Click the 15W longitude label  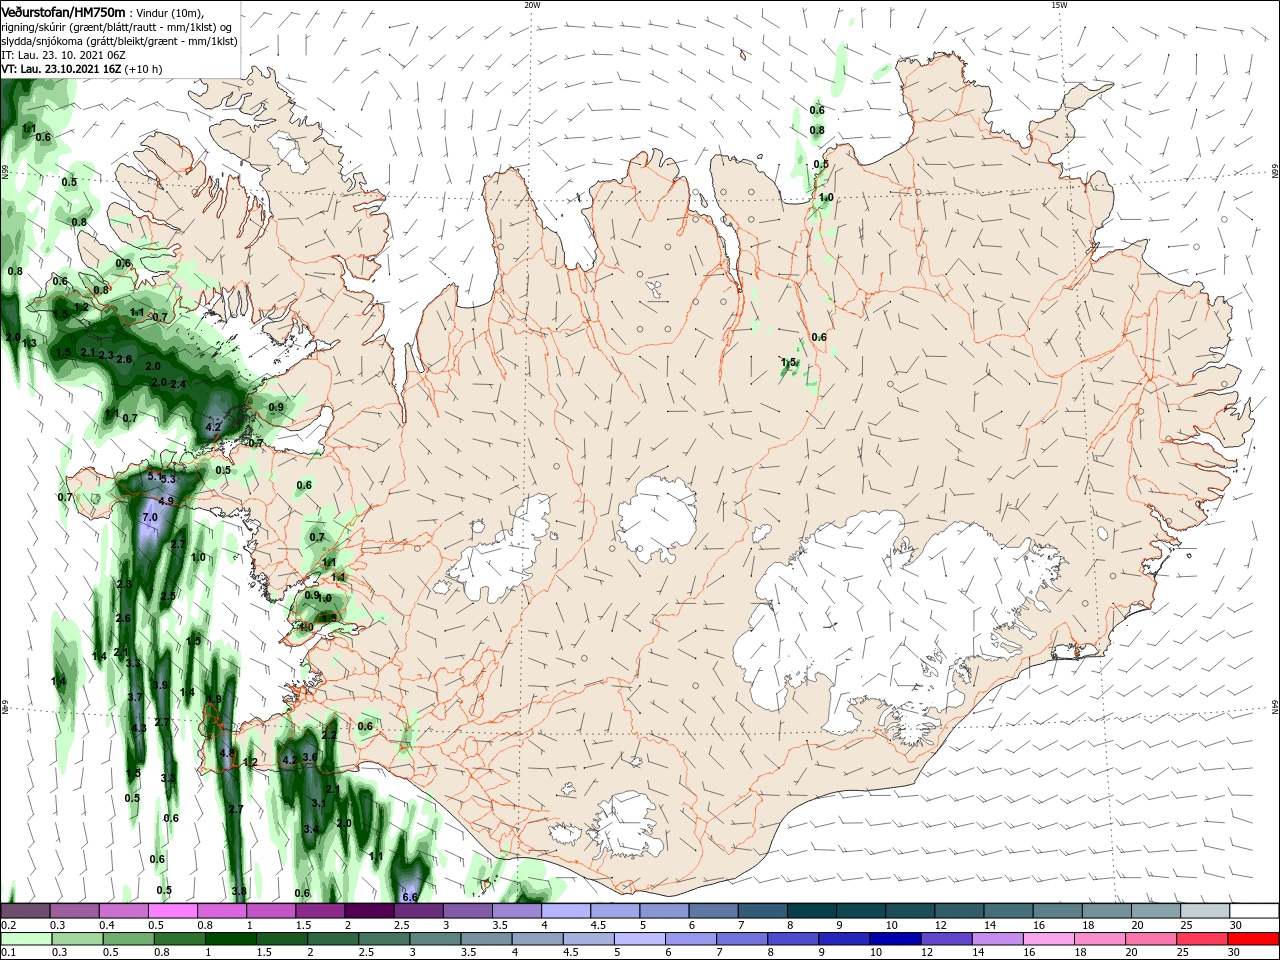coord(1059,5)
